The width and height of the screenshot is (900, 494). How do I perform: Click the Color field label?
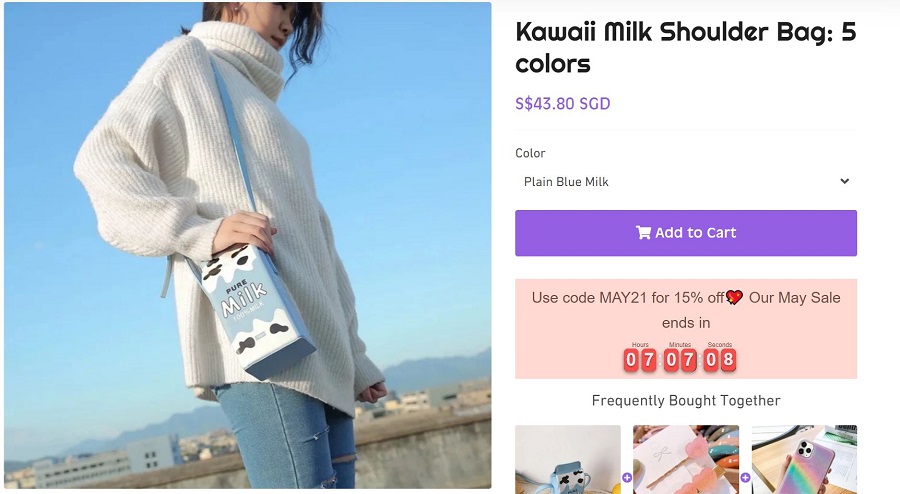530,153
